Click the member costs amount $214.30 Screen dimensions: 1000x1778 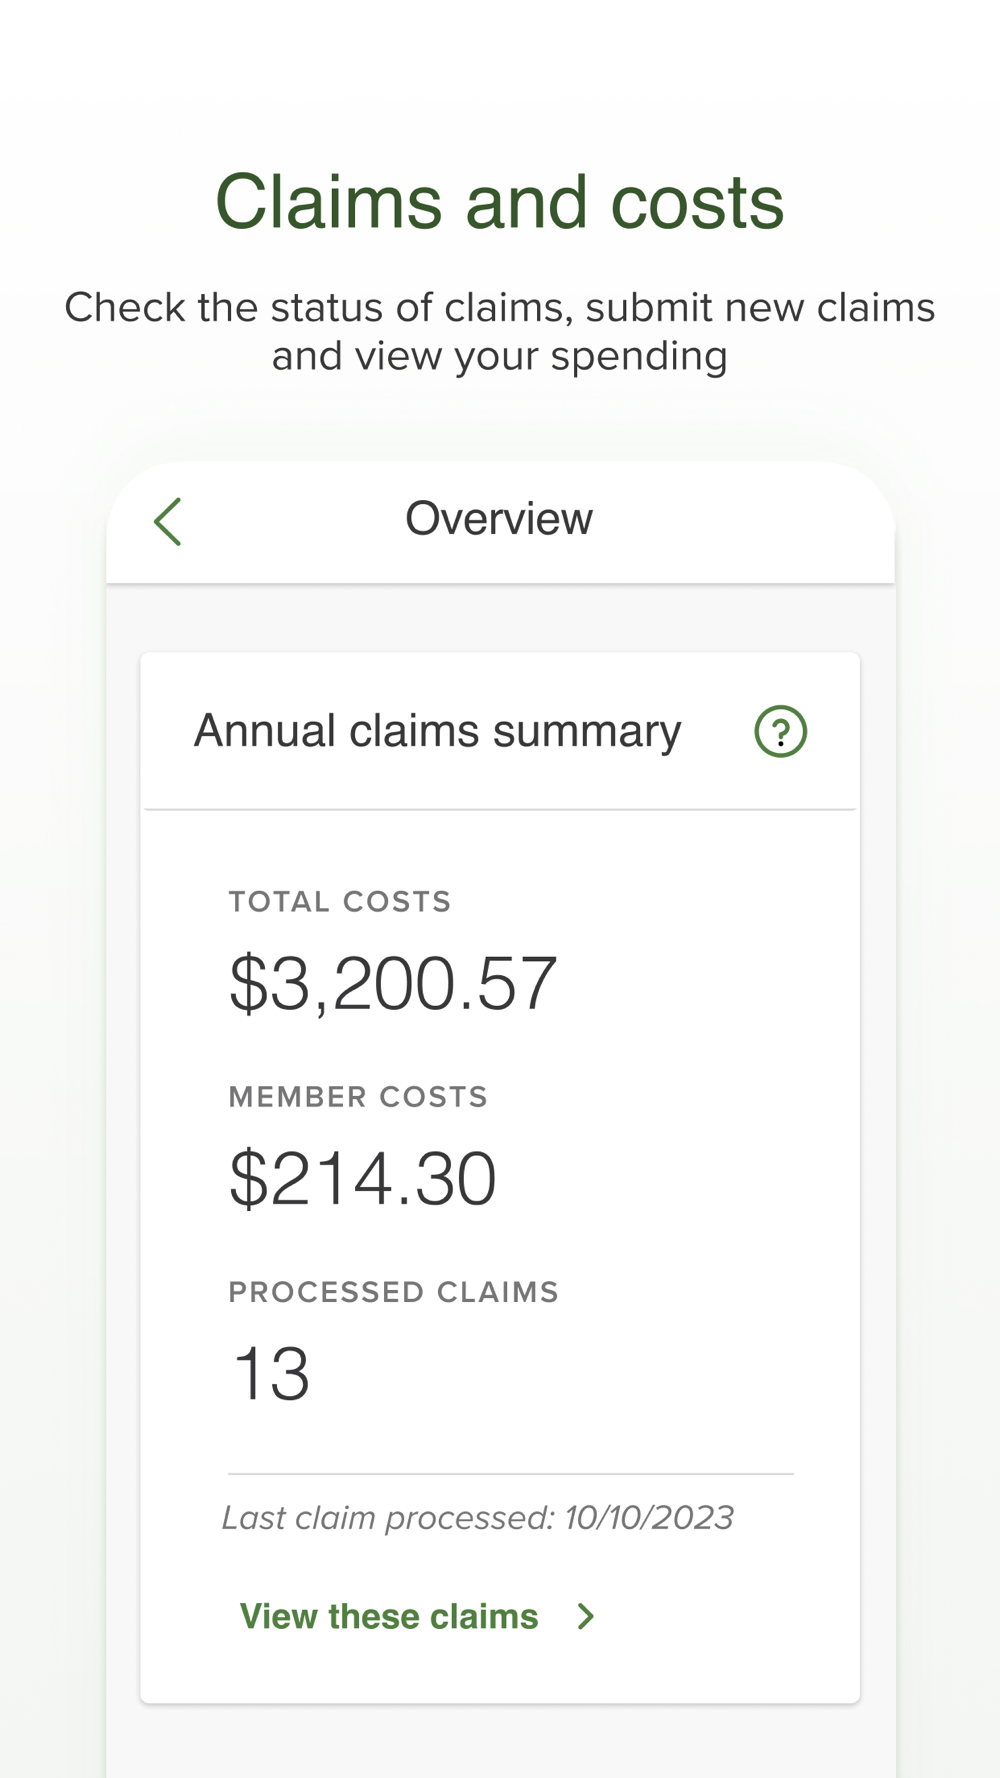point(363,1179)
